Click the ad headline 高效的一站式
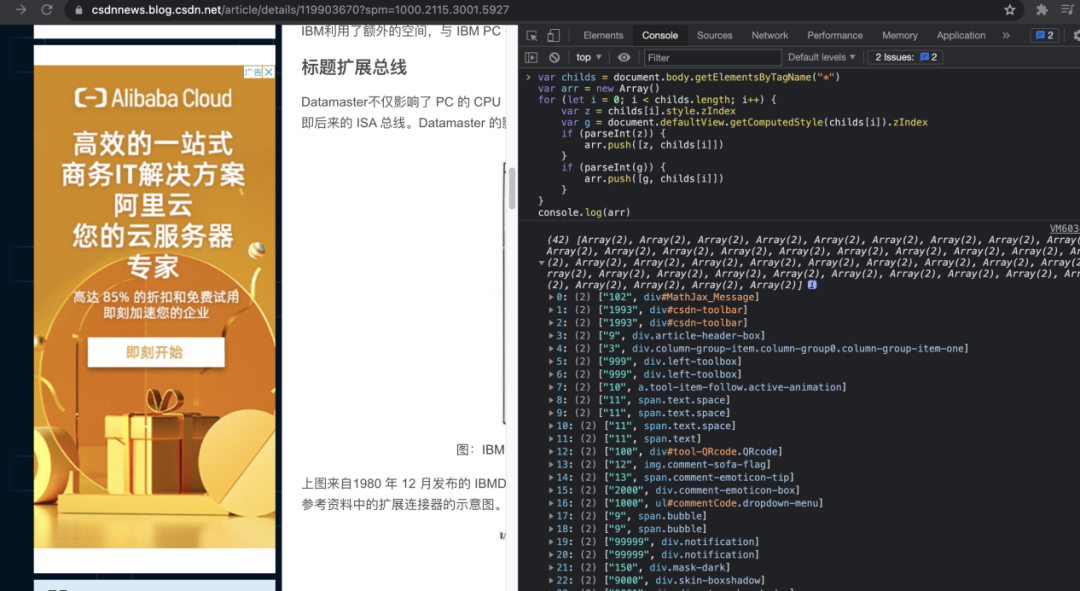The width and height of the screenshot is (1080, 591). [153, 144]
